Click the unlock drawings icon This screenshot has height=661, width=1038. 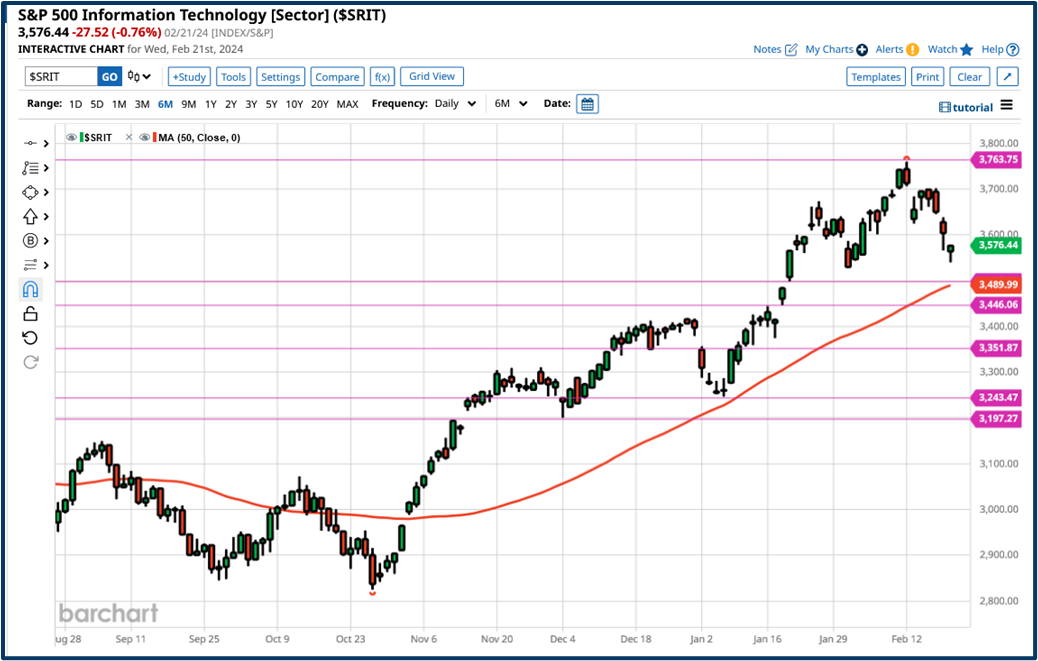[30, 313]
